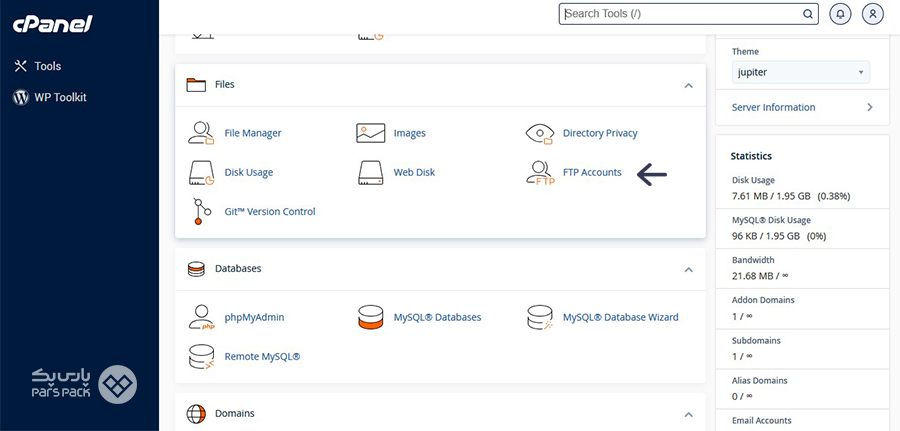Click the Domains section heading text
Screen dimensions: 900x431
click(x=235, y=413)
